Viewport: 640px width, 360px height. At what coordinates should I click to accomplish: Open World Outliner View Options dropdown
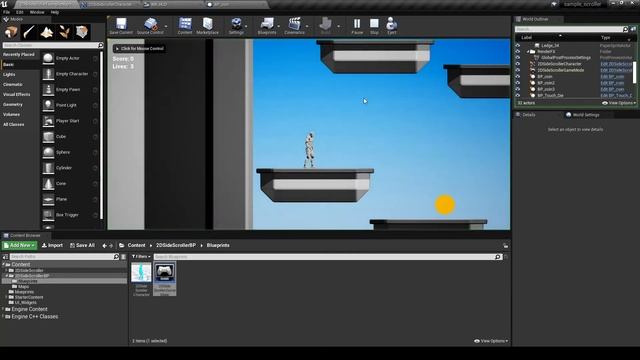click(x=619, y=103)
